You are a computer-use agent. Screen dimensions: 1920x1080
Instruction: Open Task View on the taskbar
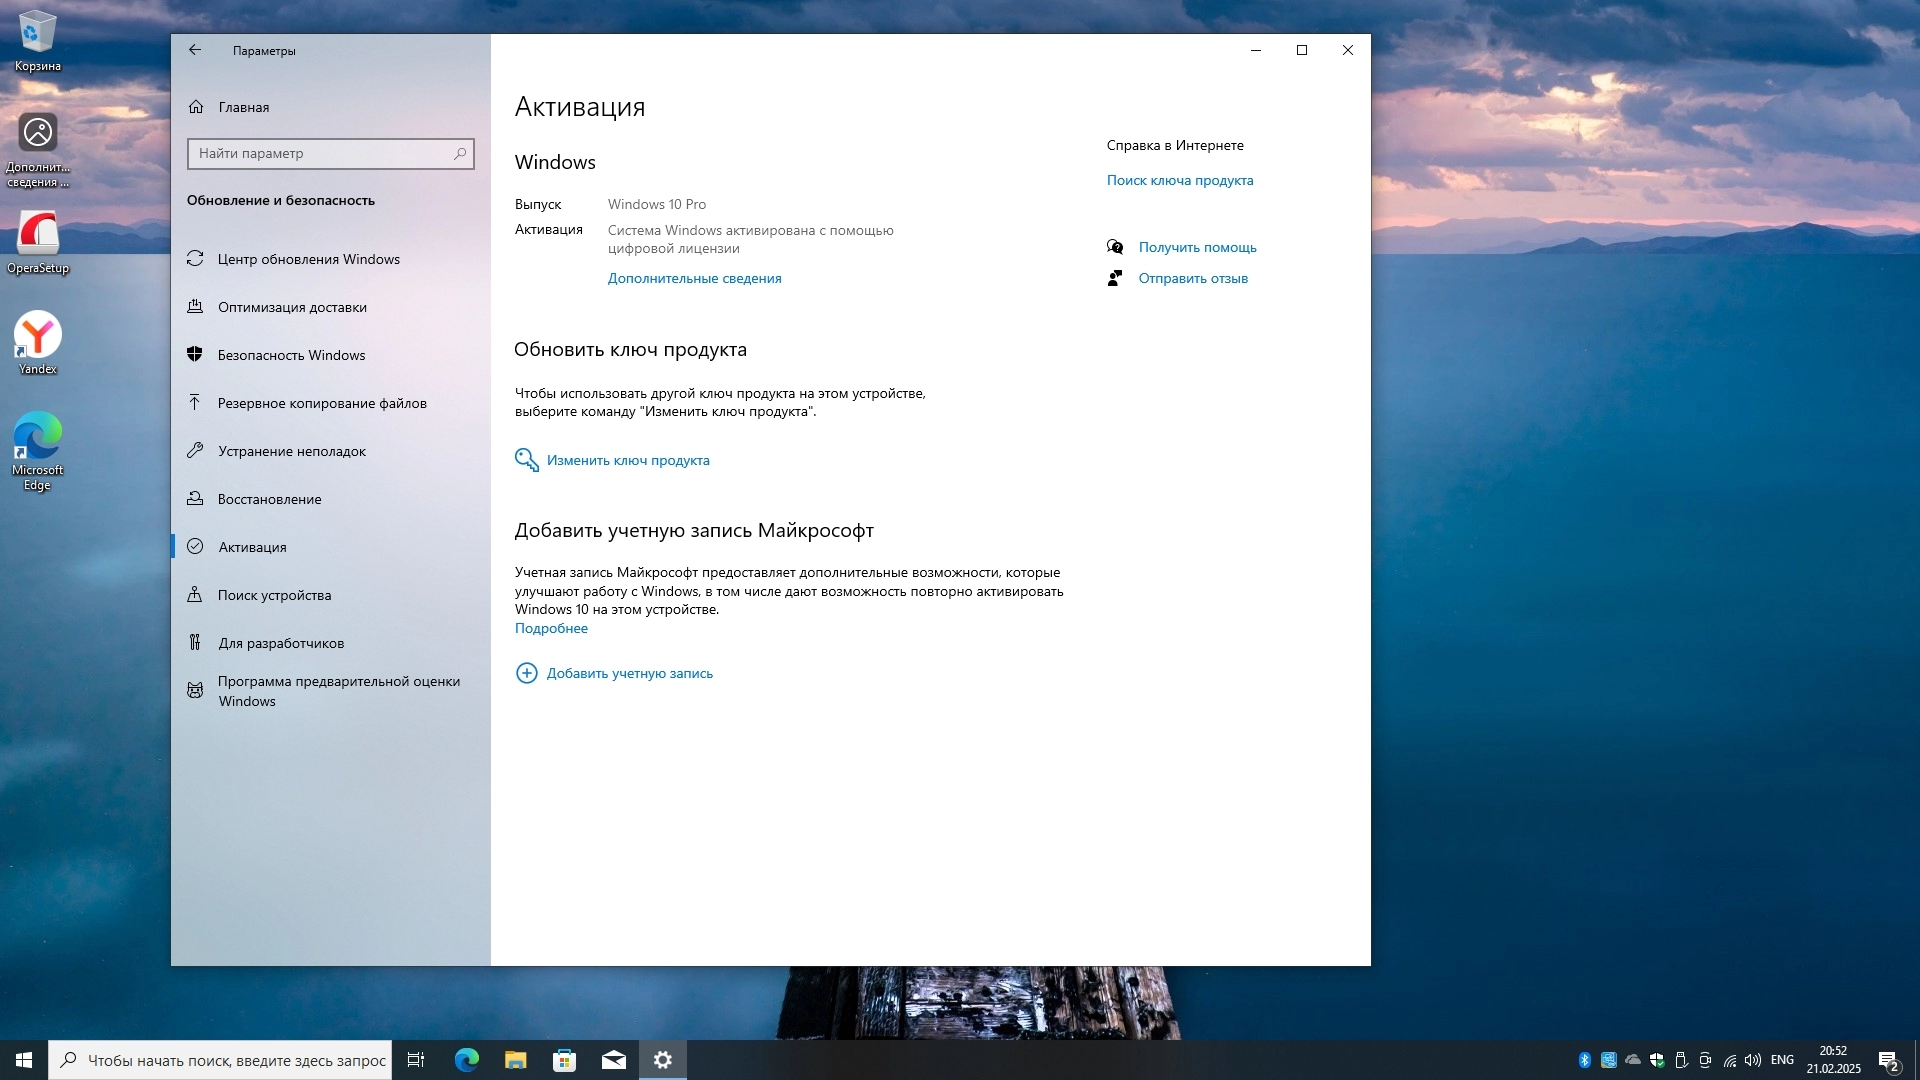[416, 1060]
